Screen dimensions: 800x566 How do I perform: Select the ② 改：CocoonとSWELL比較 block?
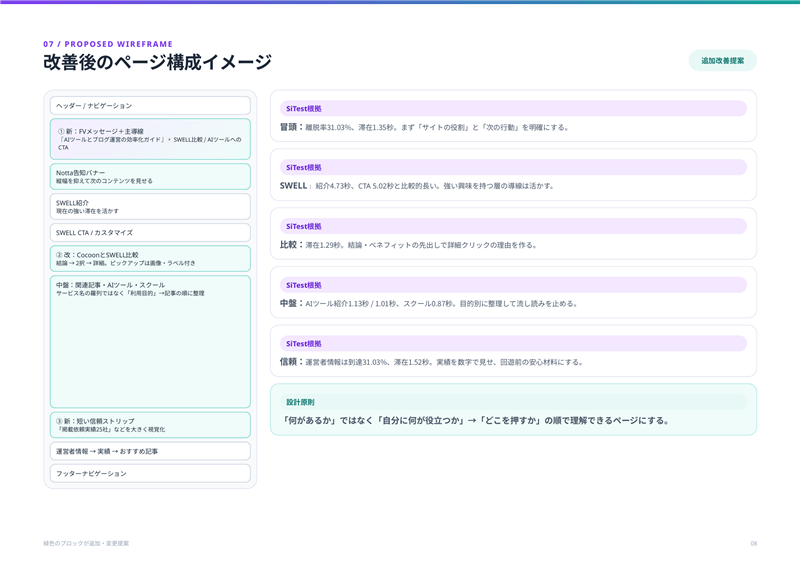150,259
